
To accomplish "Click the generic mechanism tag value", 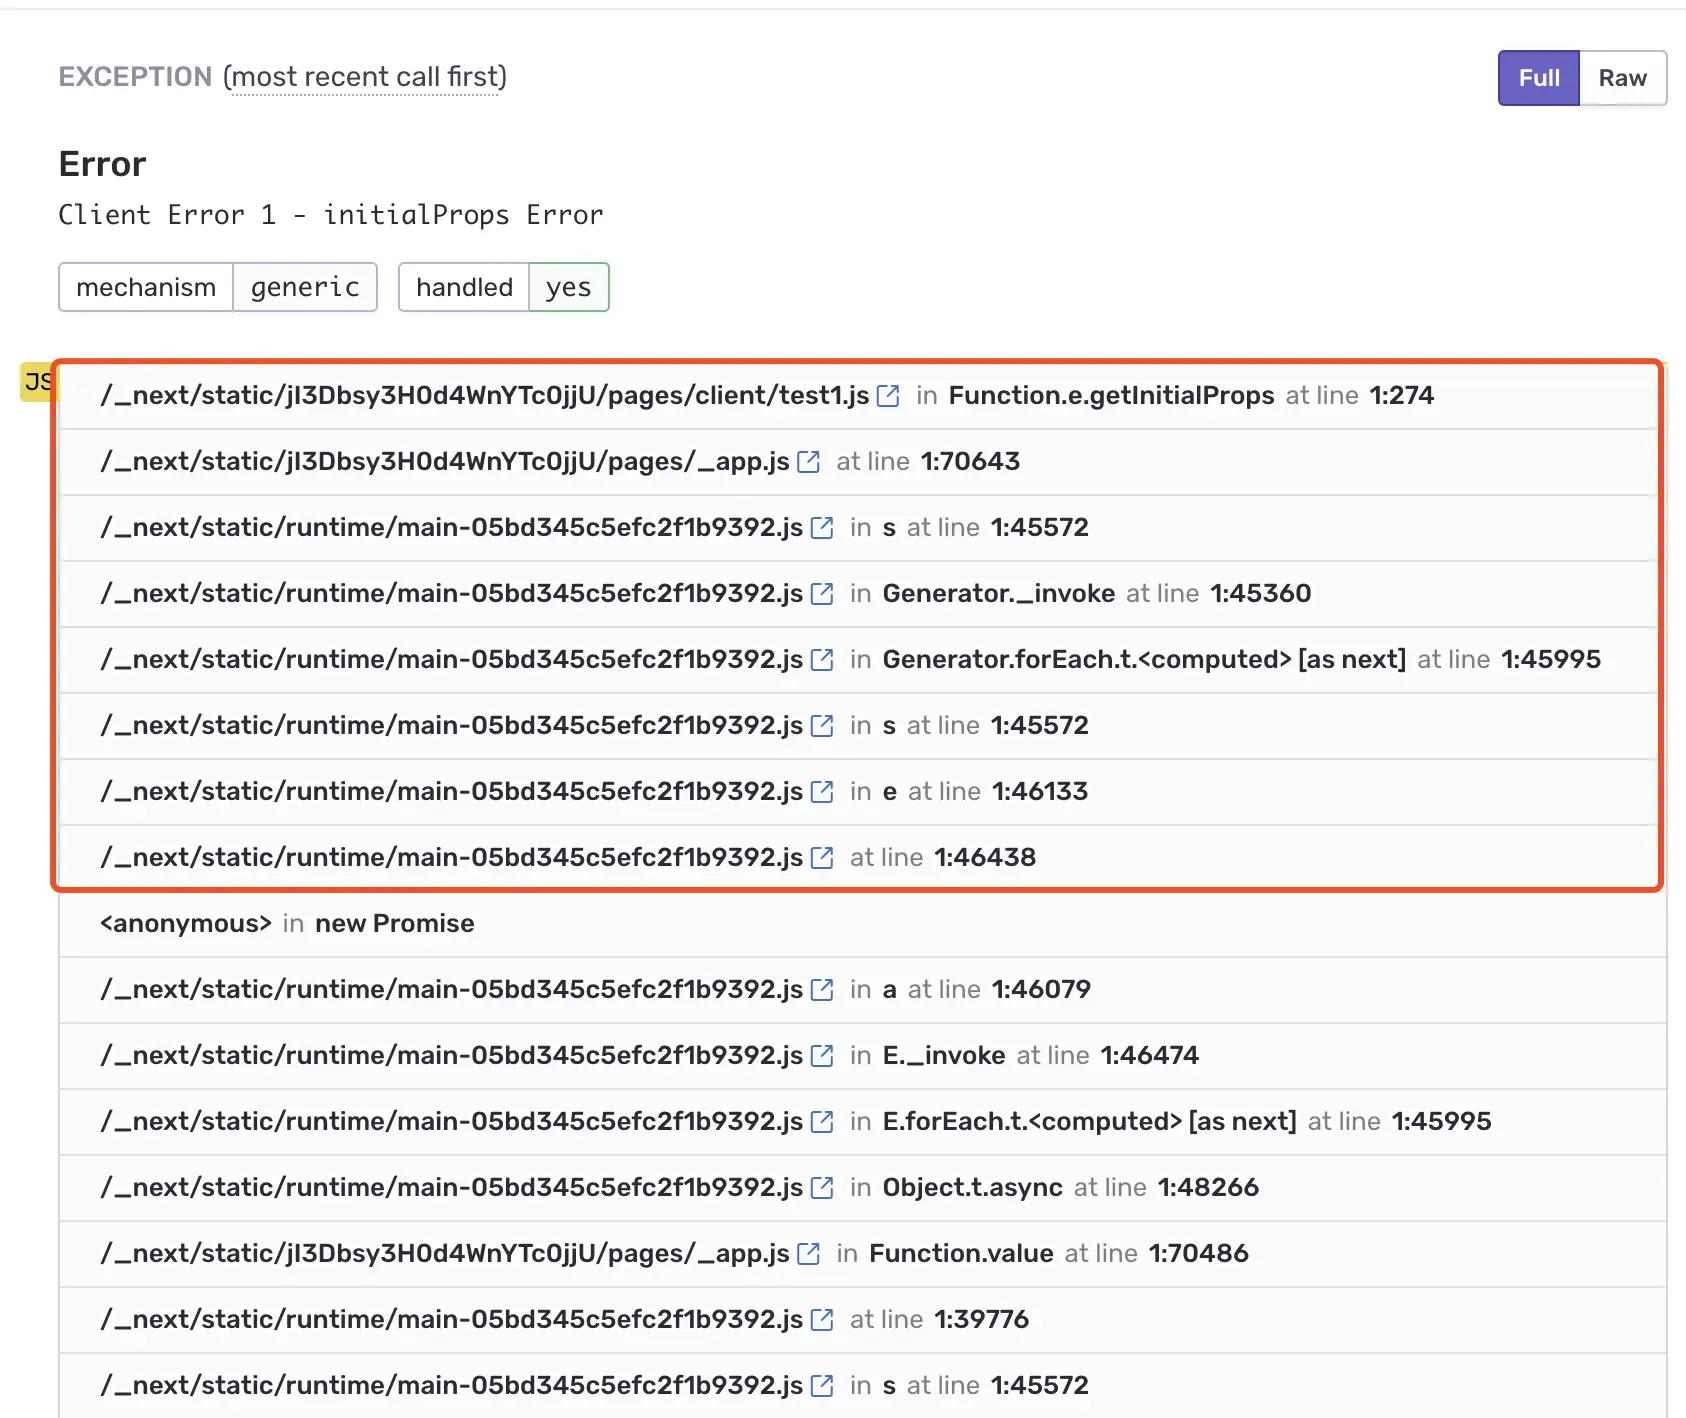I will [x=305, y=287].
